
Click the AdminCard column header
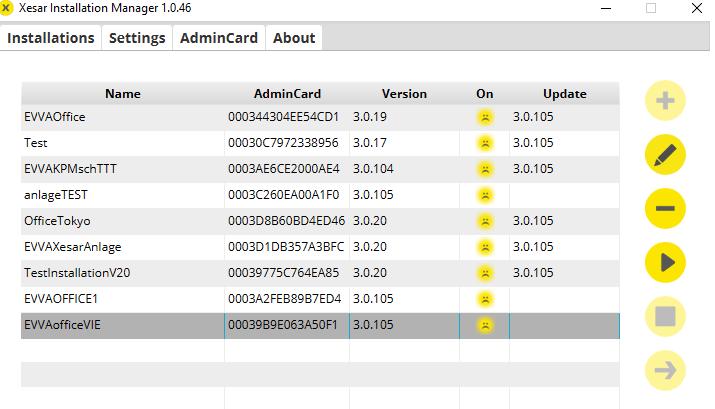(287, 93)
